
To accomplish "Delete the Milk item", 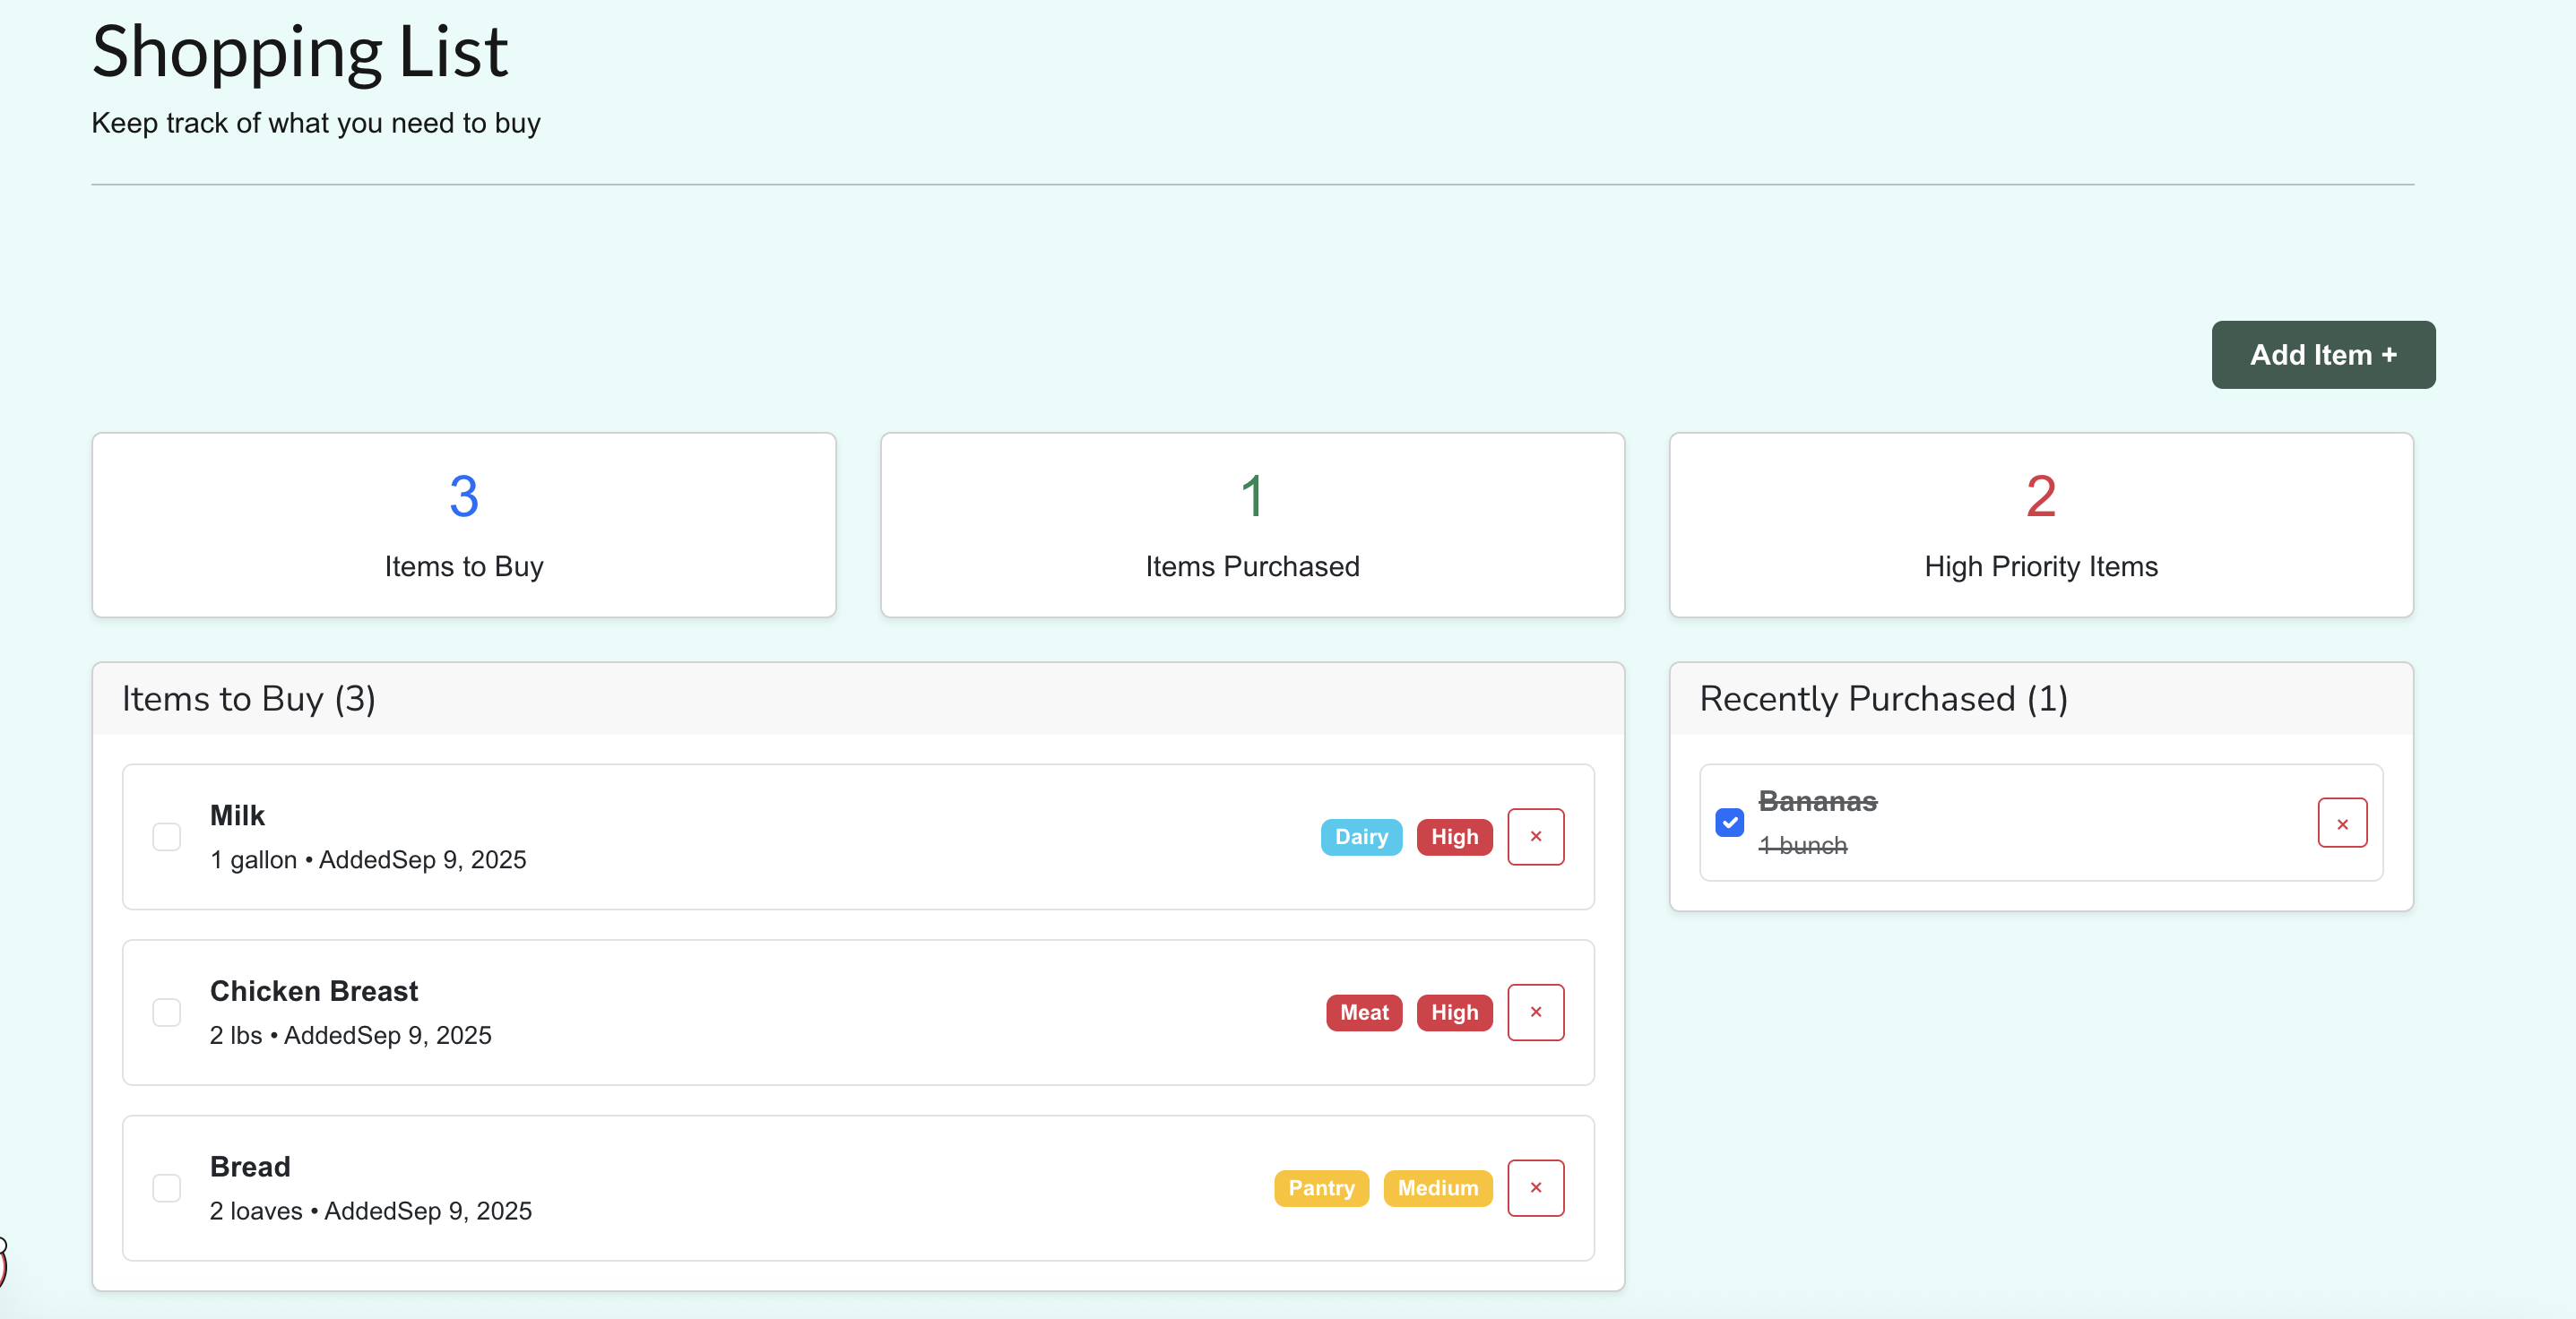I will [1535, 836].
